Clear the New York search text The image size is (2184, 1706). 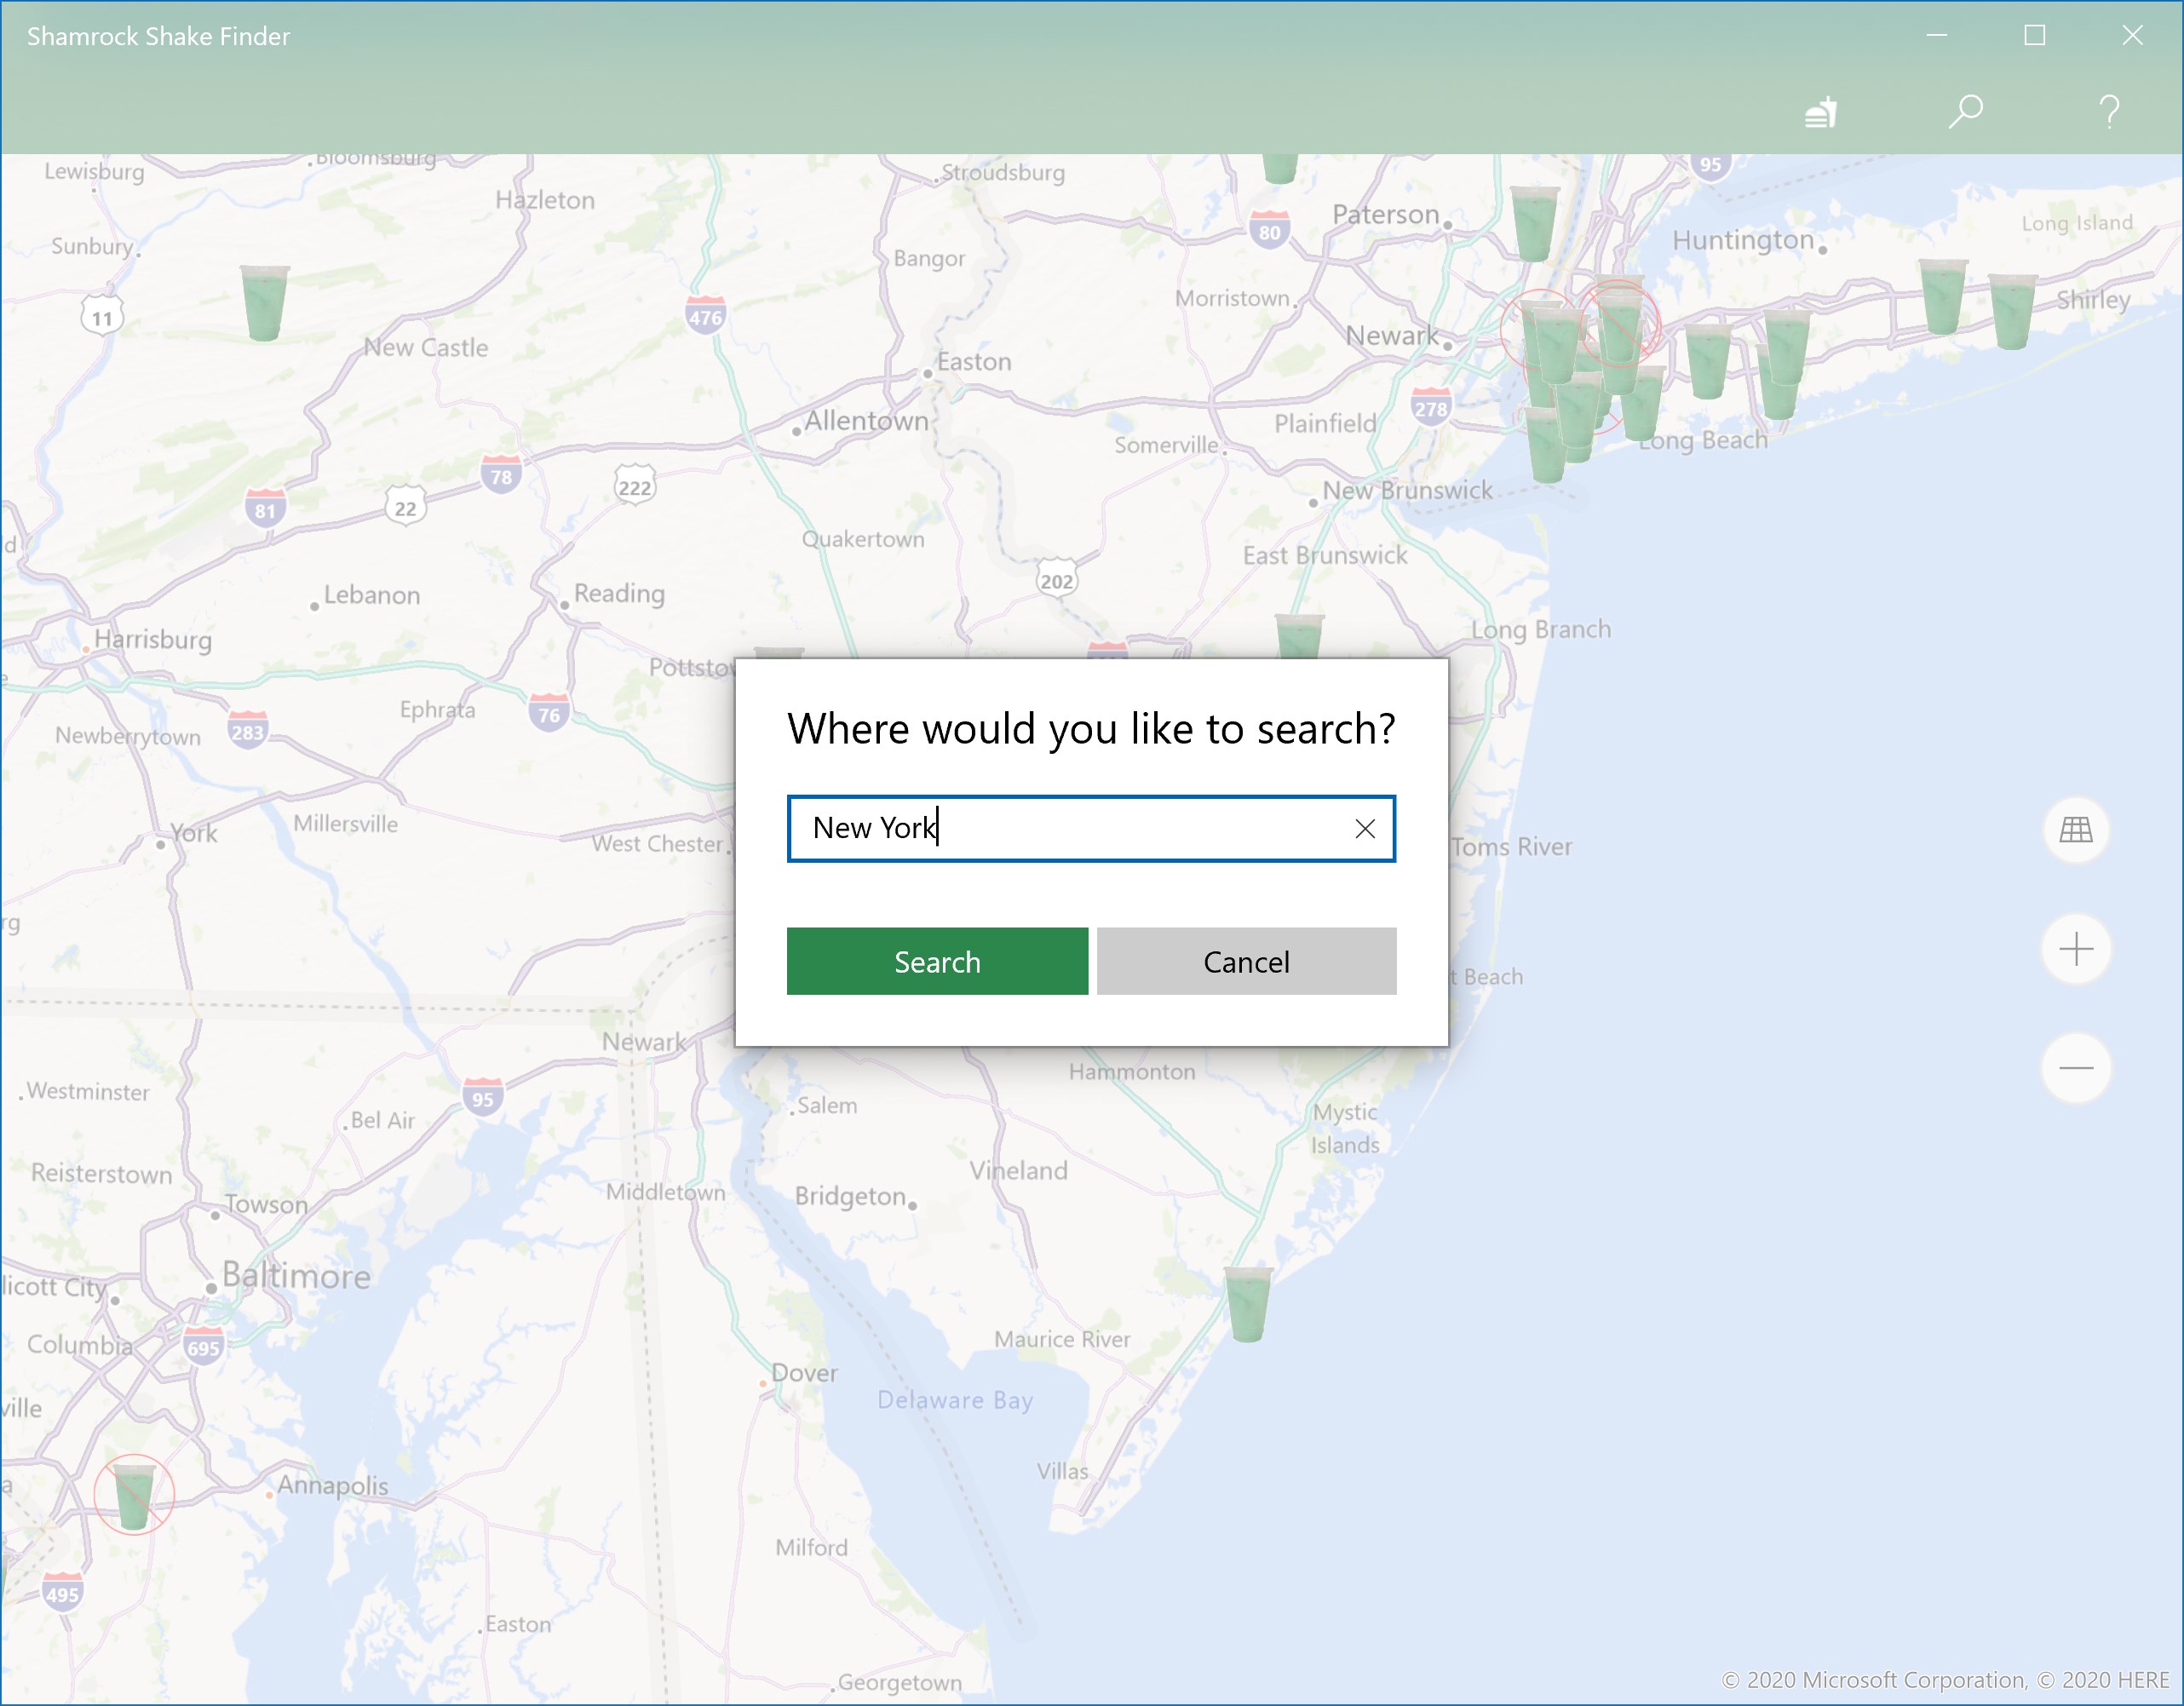click(1364, 829)
